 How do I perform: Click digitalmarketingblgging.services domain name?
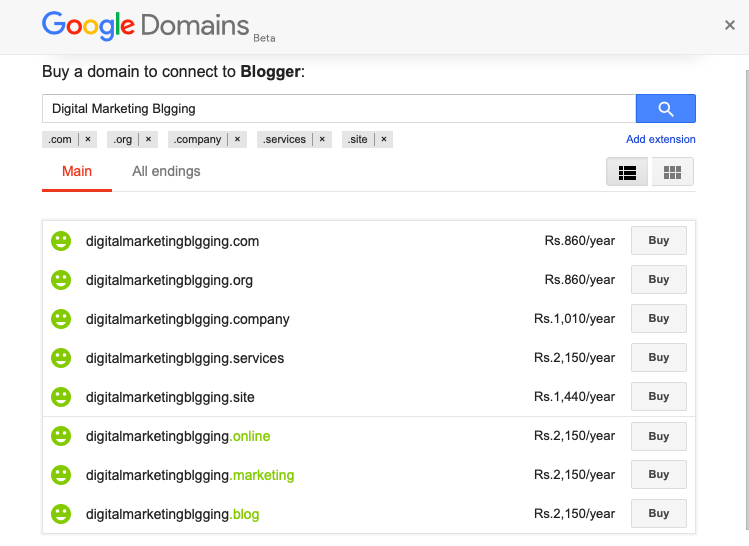[185, 358]
